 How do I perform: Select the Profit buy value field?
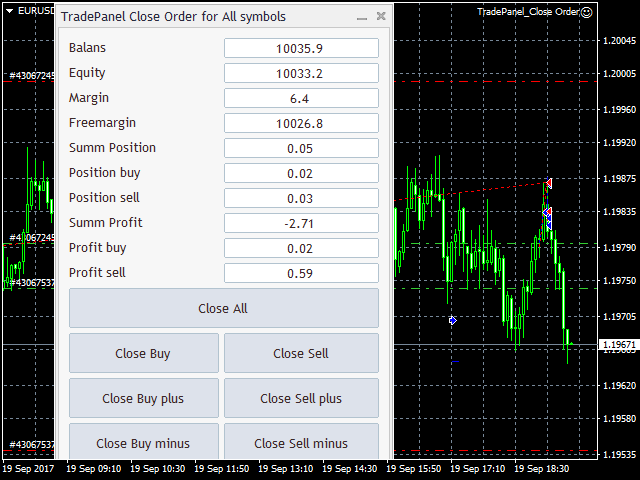coord(301,248)
